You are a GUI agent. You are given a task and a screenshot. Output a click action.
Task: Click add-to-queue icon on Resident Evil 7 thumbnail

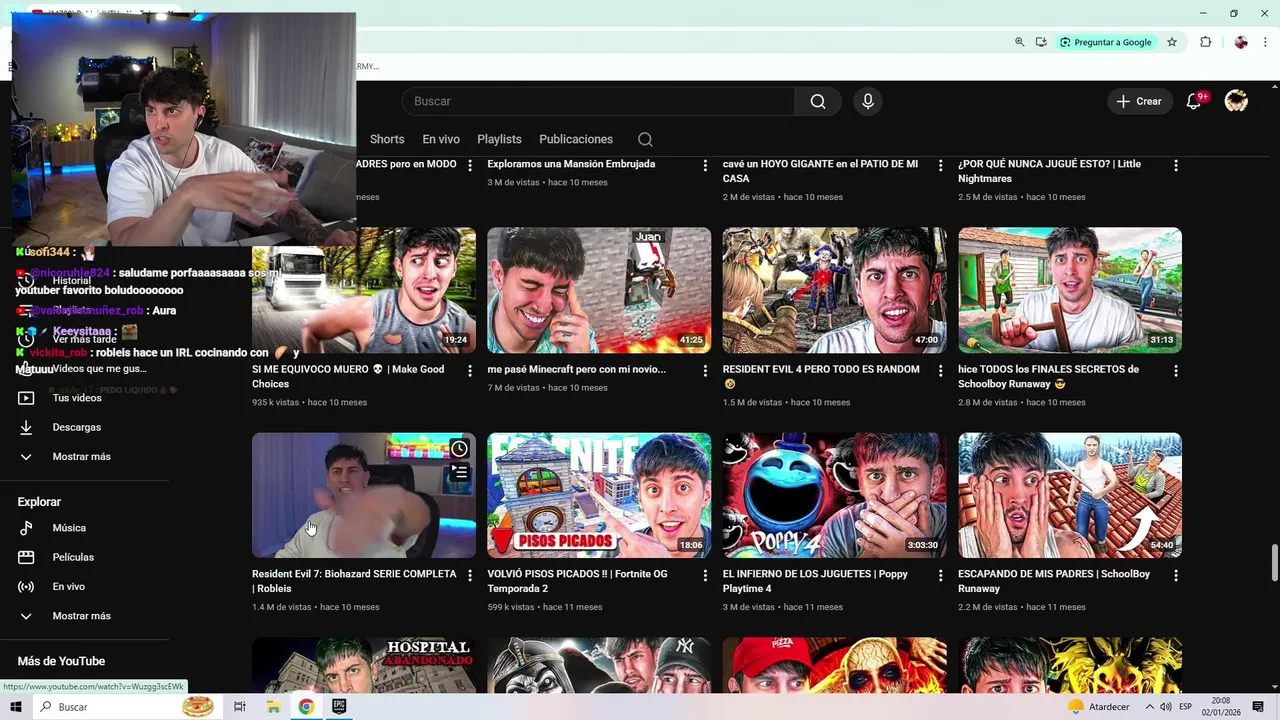coord(459,473)
